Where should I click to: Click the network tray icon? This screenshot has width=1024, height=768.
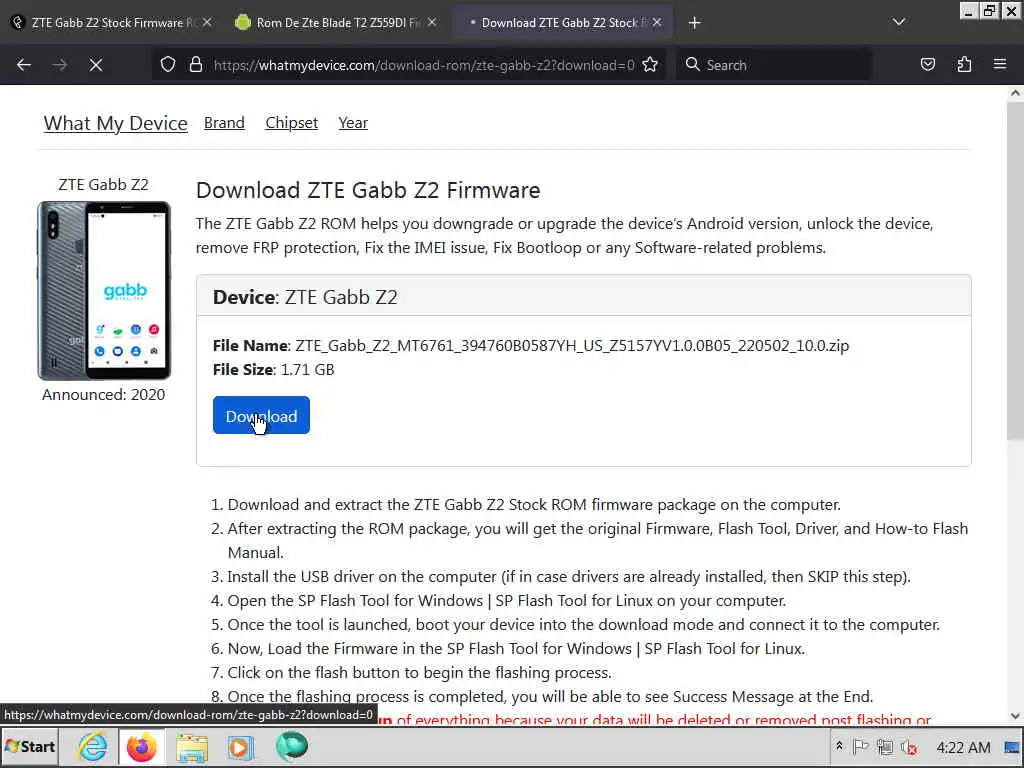click(885, 746)
